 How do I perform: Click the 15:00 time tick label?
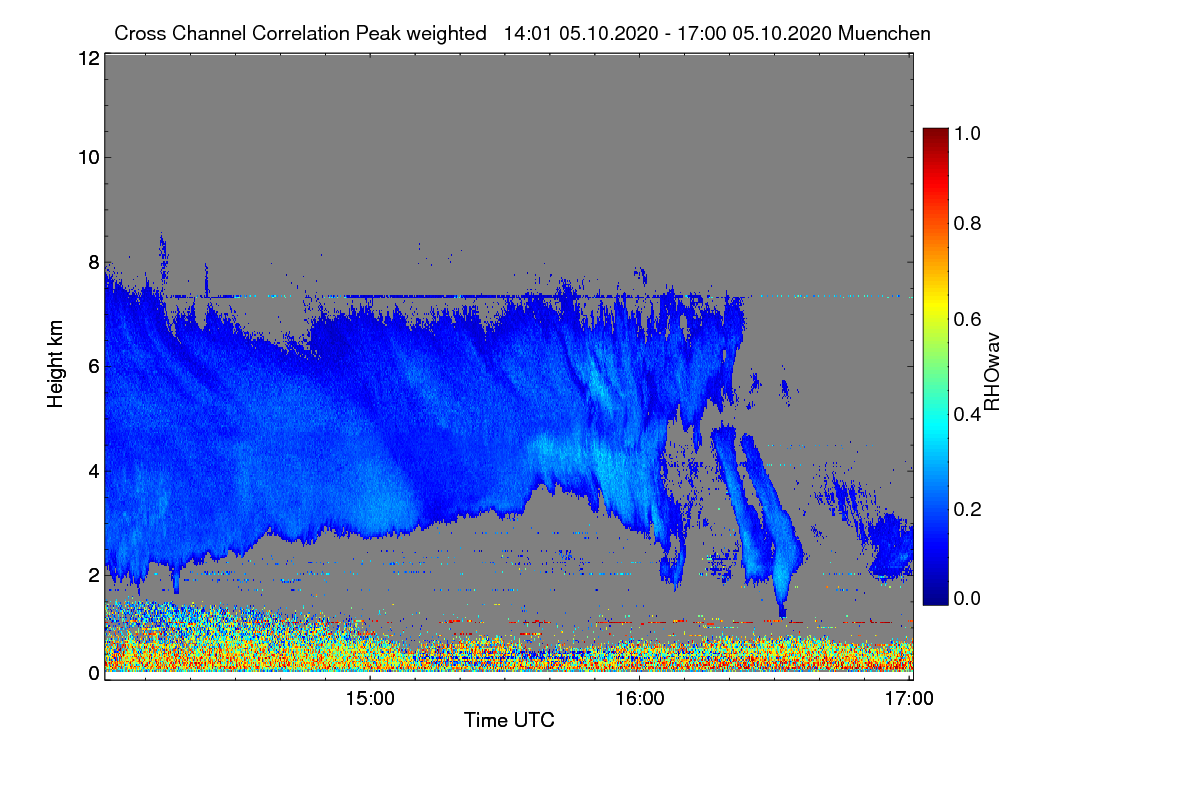coord(369,699)
